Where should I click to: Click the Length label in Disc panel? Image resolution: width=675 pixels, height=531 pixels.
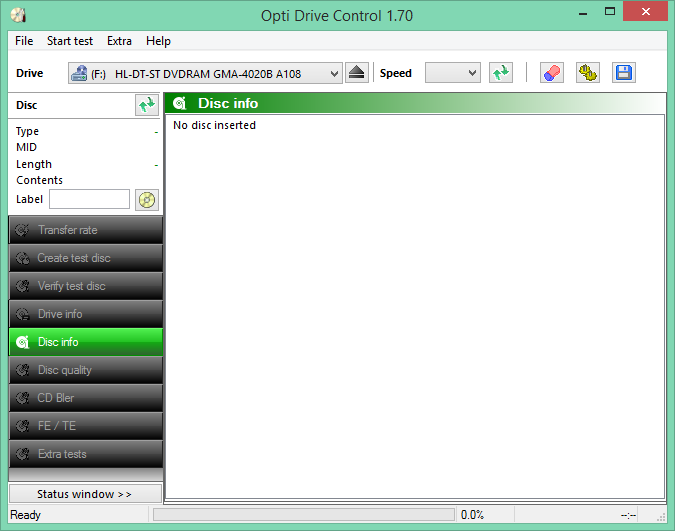pyautogui.click(x=34, y=164)
